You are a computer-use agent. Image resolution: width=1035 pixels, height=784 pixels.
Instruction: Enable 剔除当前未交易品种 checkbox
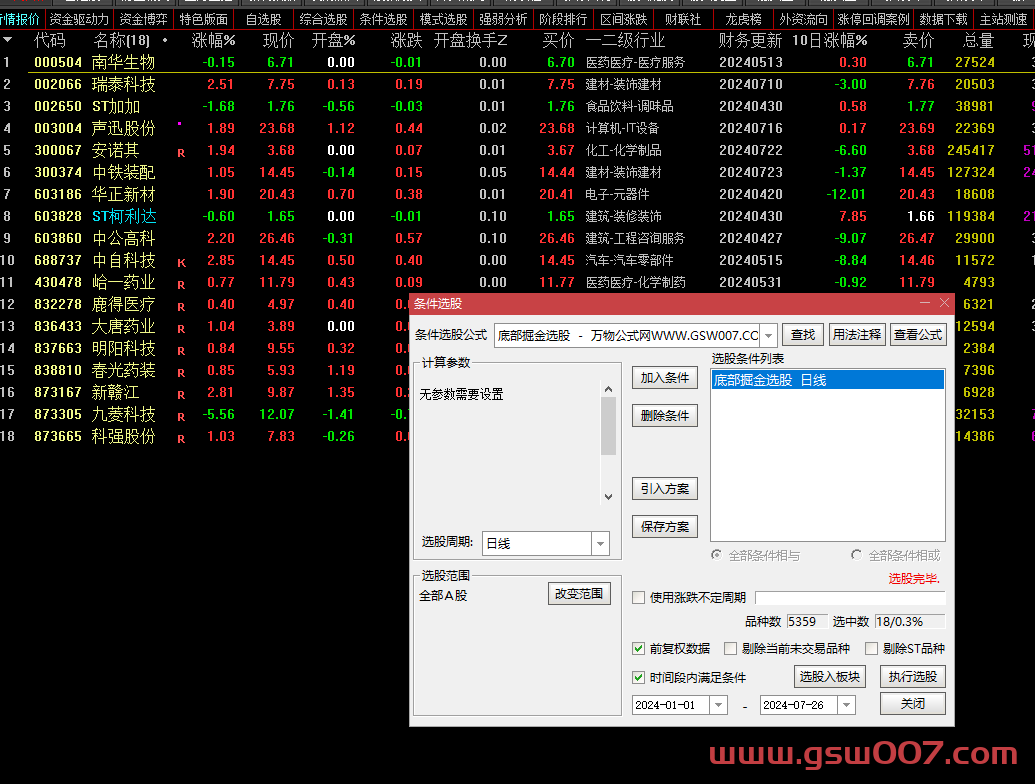click(730, 649)
